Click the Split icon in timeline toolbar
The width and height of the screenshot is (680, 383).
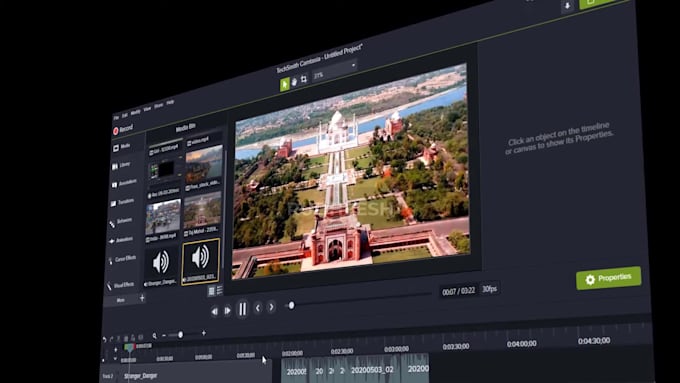(x=140, y=337)
